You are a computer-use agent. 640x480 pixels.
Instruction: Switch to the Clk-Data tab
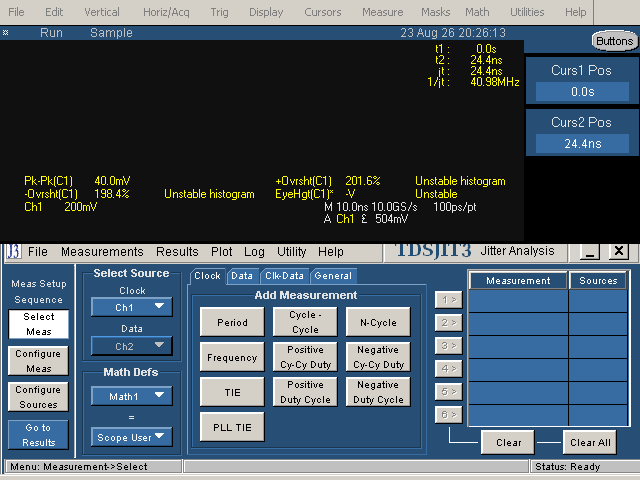284,276
